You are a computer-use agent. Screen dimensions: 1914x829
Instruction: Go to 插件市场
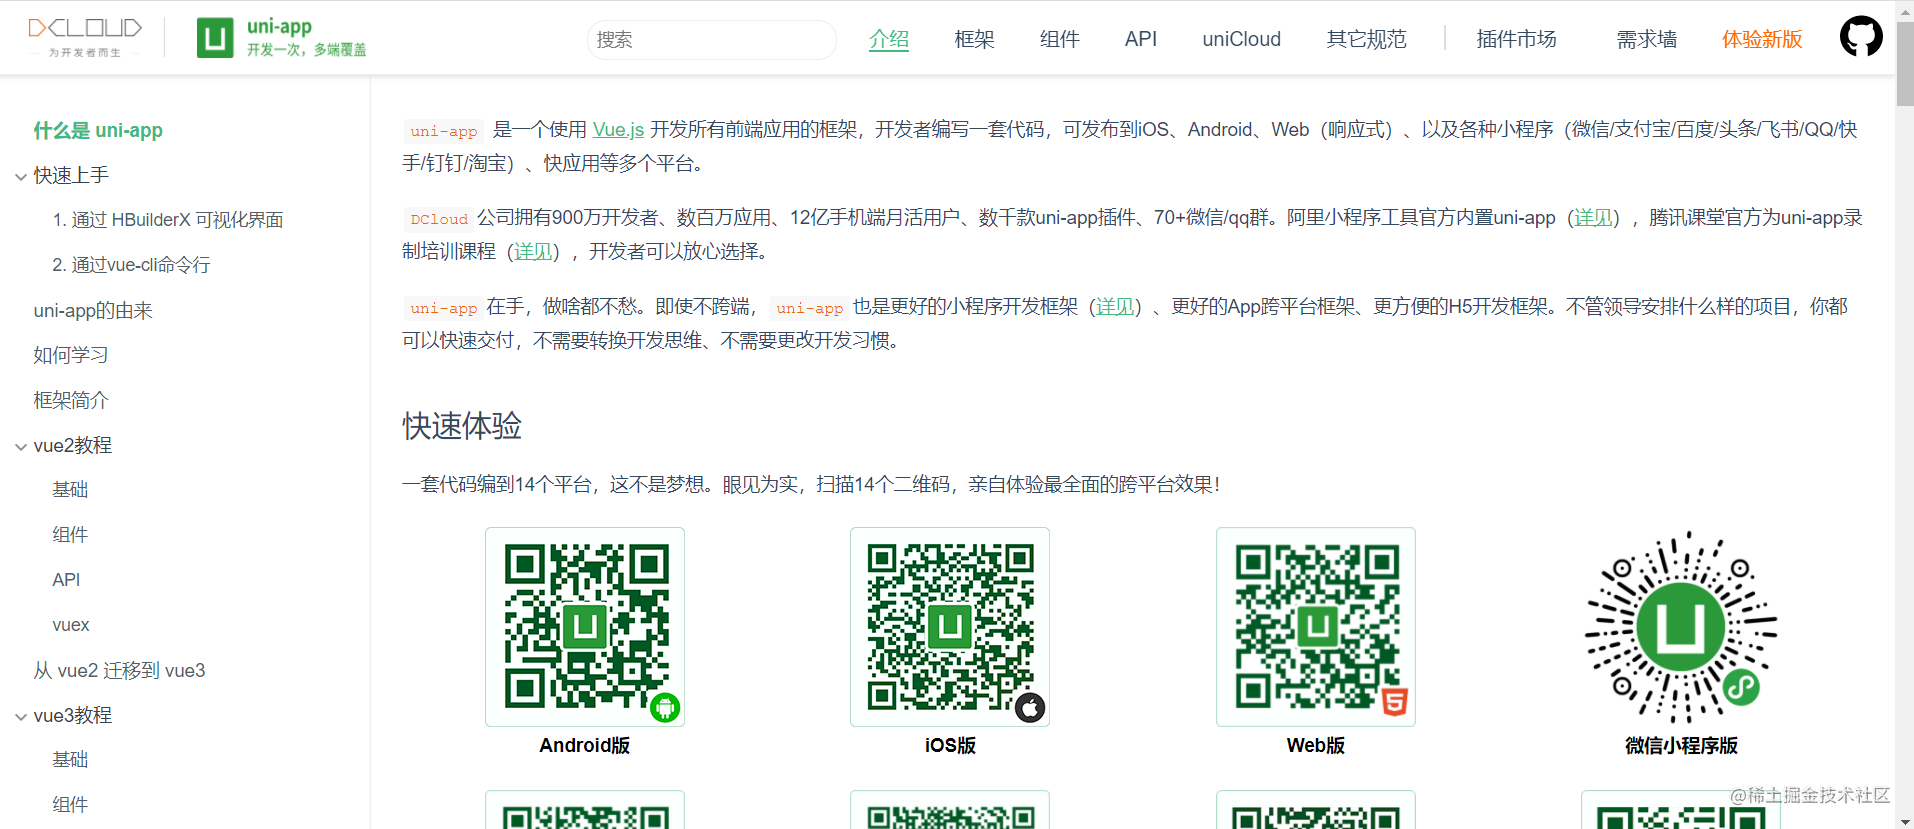[1516, 39]
